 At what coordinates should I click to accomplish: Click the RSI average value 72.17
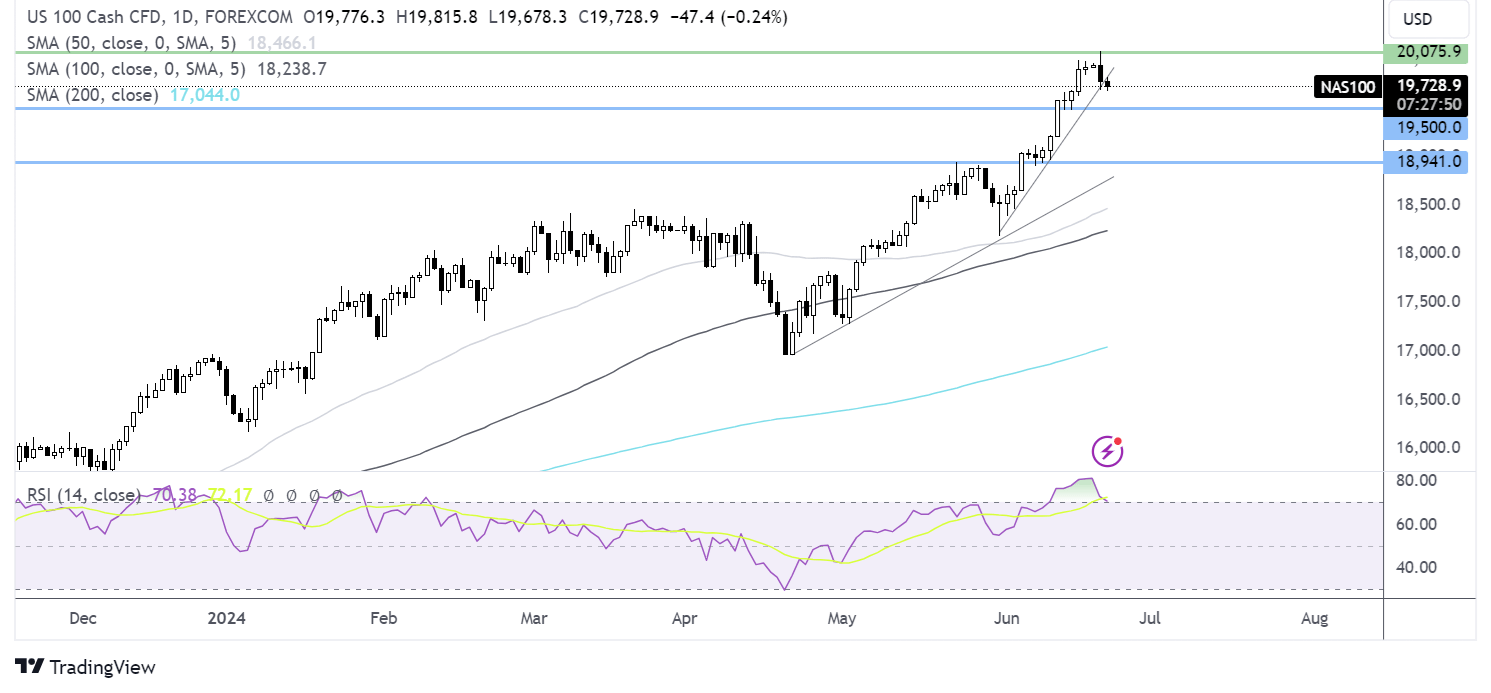229,494
